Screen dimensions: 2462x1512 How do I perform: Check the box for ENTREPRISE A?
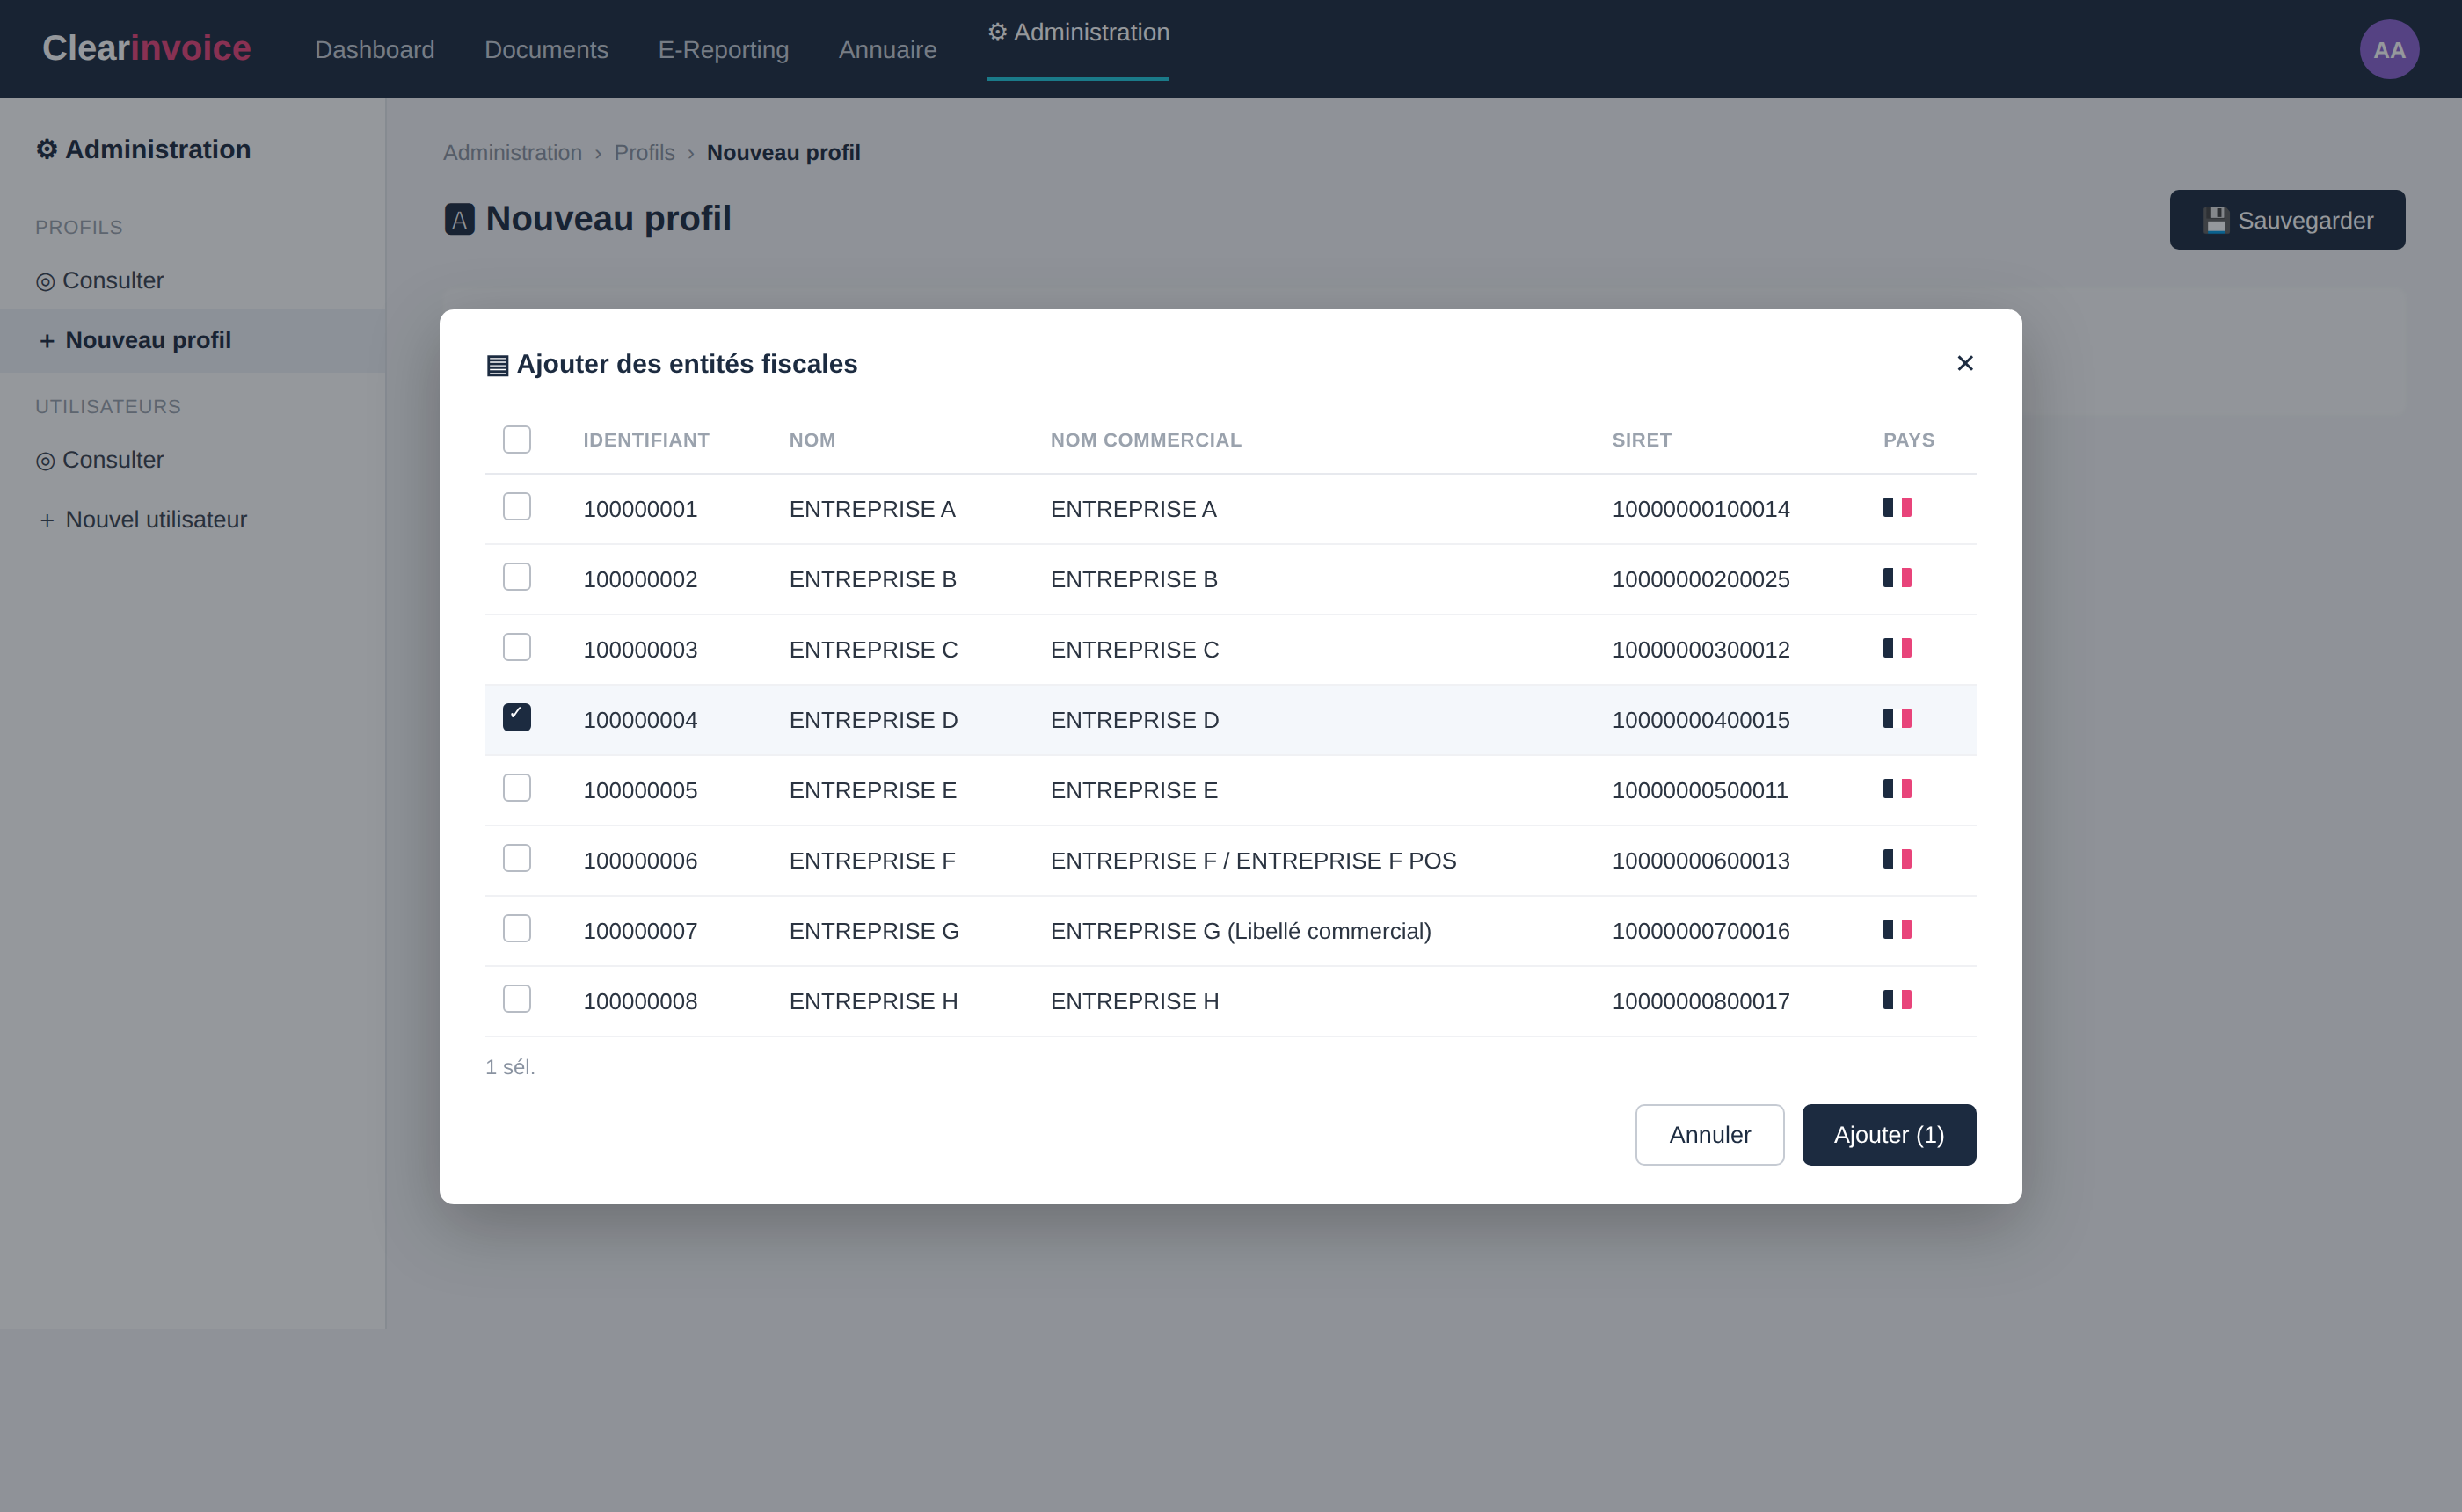coord(517,507)
